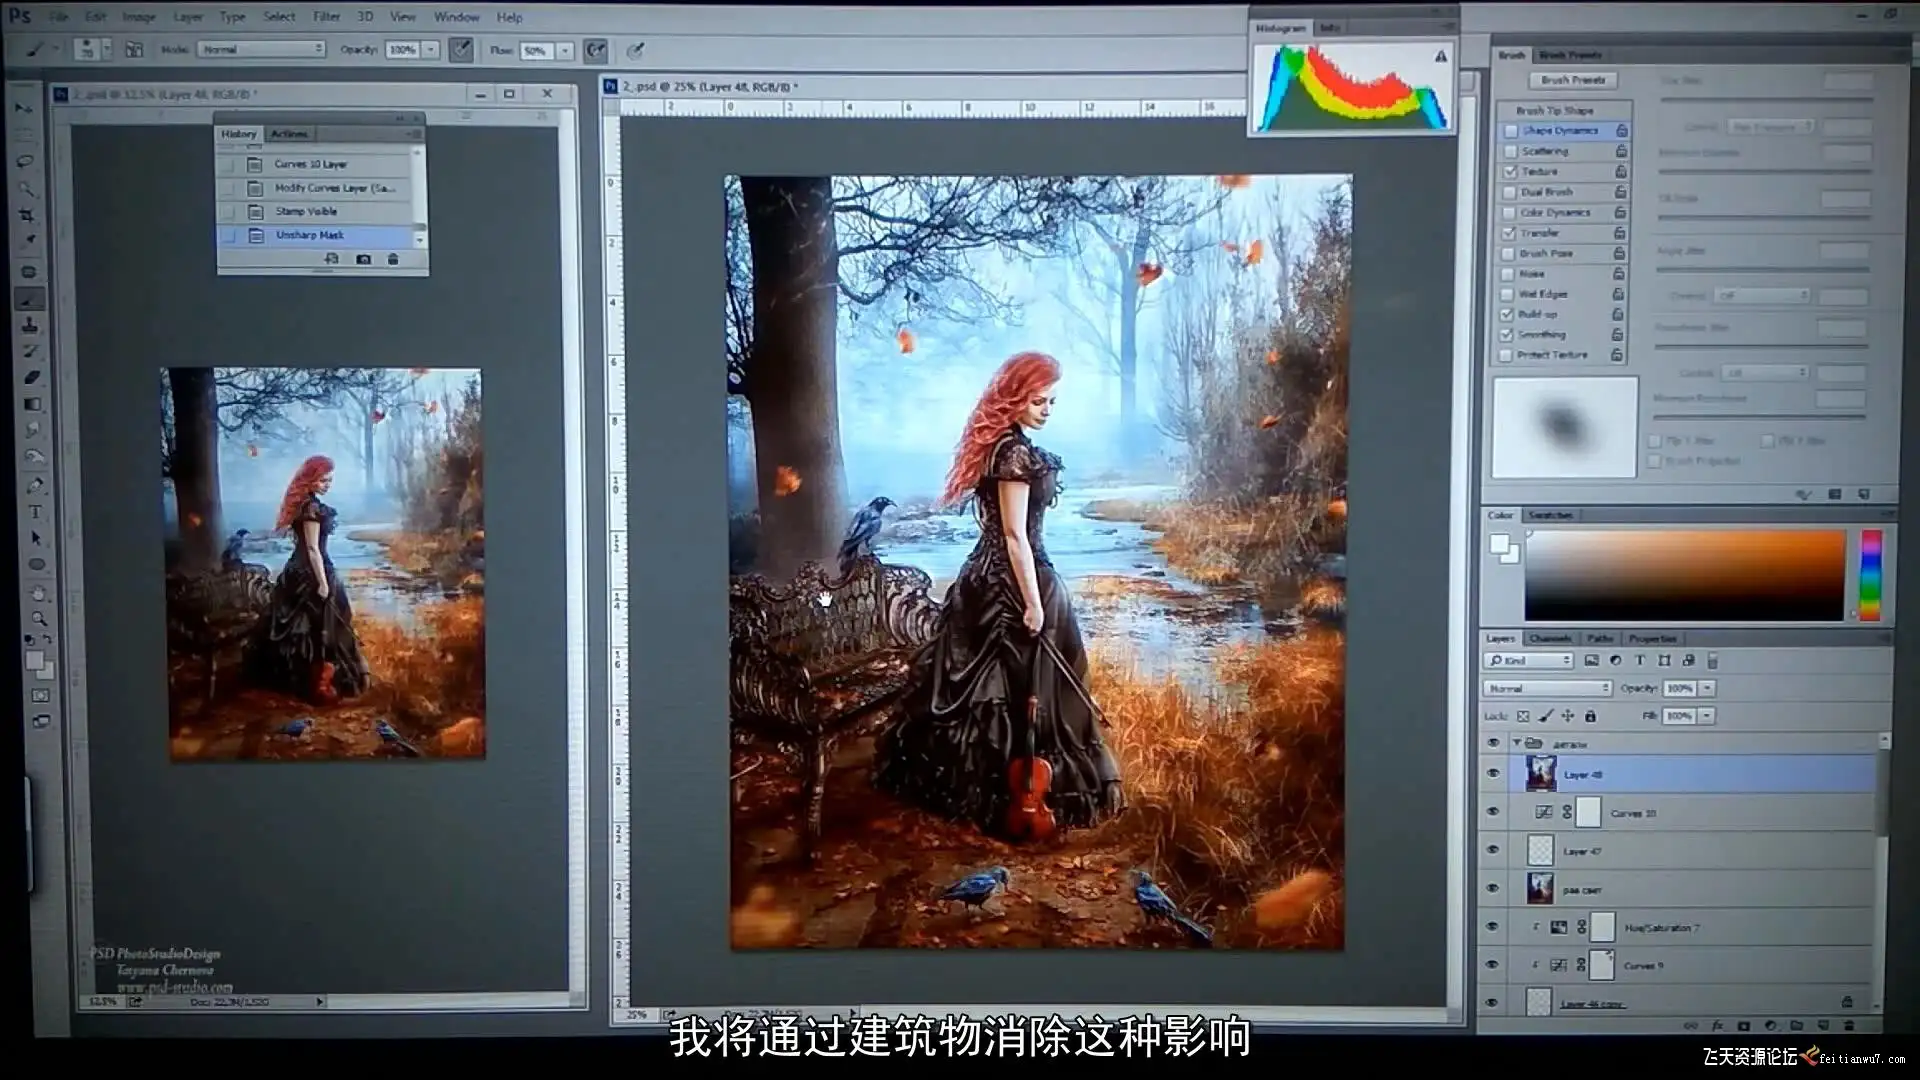Uncheck the Texture brush option
The width and height of the screenshot is (1920, 1080).
pyautogui.click(x=1510, y=172)
